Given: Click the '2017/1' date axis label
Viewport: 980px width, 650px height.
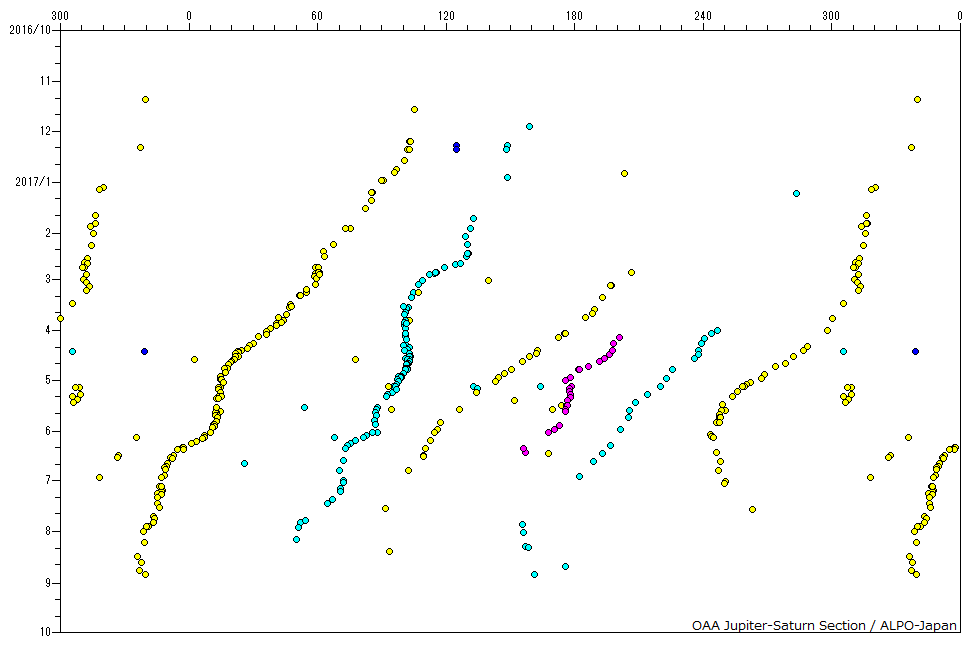Looking at the screenshot, I should [x=32, y=182].
